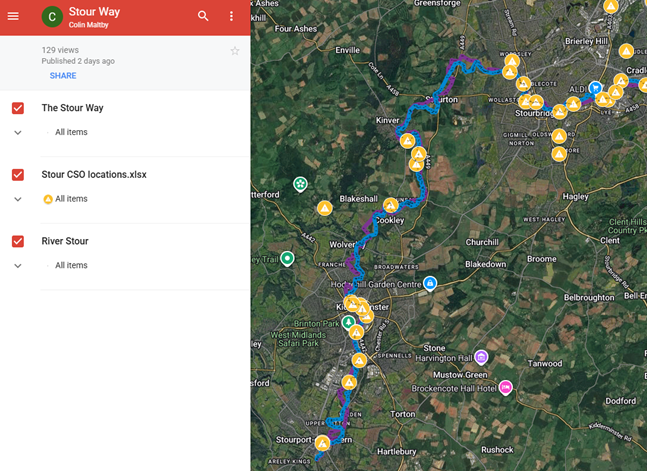Click the ALDI shopping cart marker

595,88
